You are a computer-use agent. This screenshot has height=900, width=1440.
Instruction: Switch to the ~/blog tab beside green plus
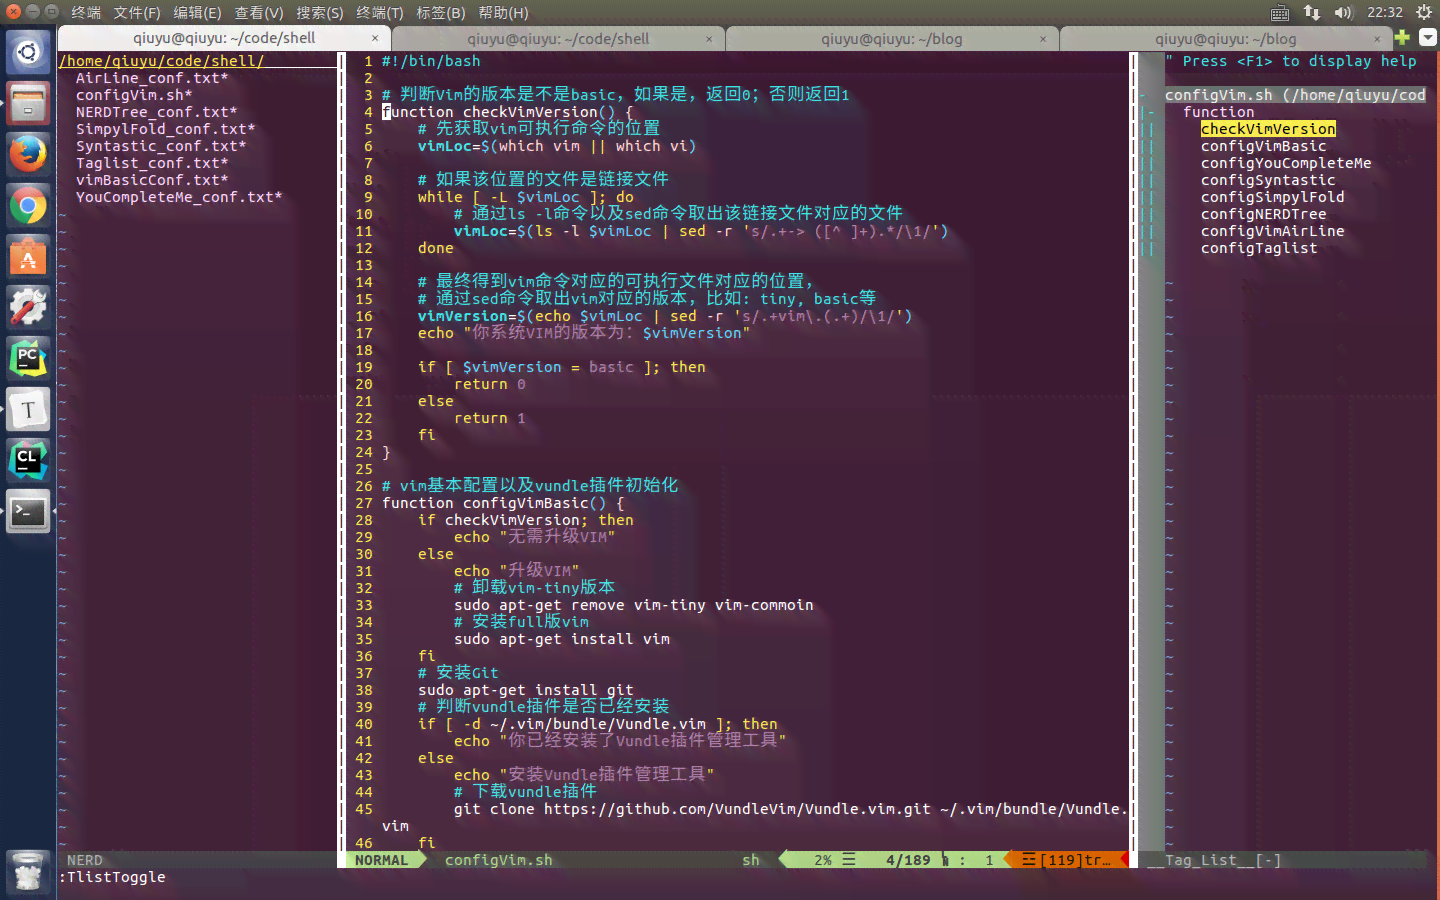tap(1225, 39)
